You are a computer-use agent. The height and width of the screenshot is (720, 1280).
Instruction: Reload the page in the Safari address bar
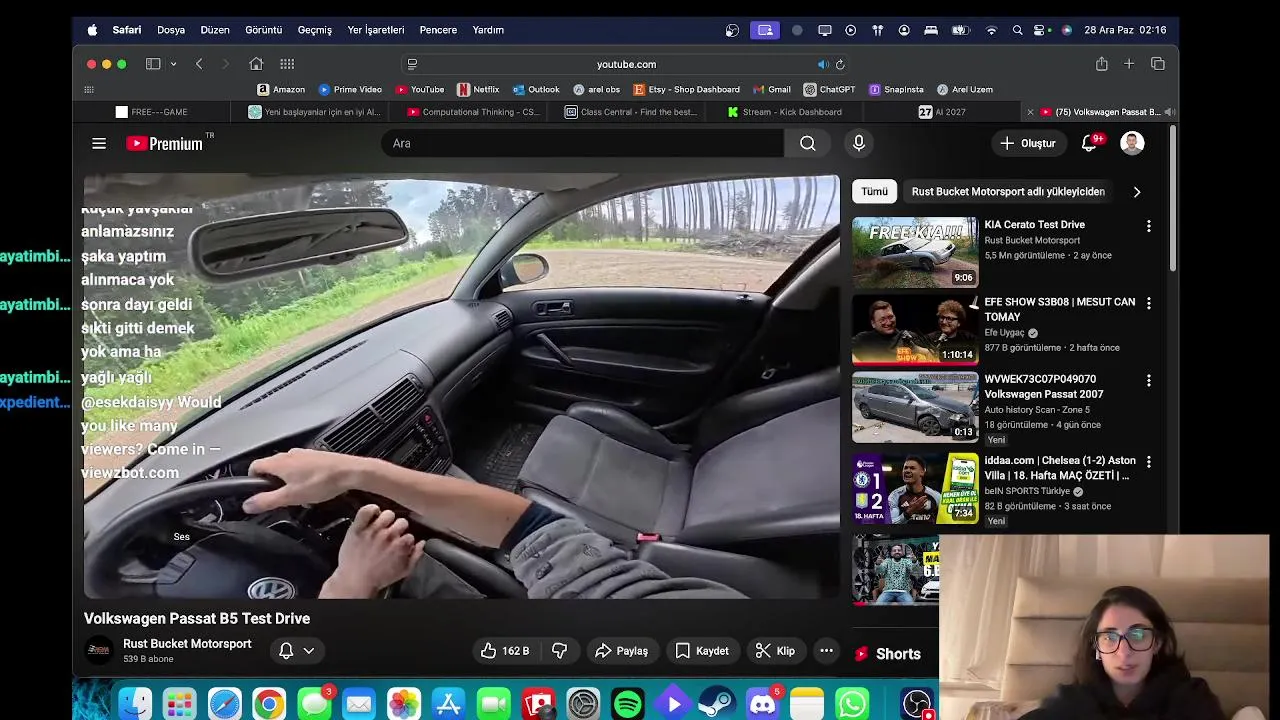840,64
